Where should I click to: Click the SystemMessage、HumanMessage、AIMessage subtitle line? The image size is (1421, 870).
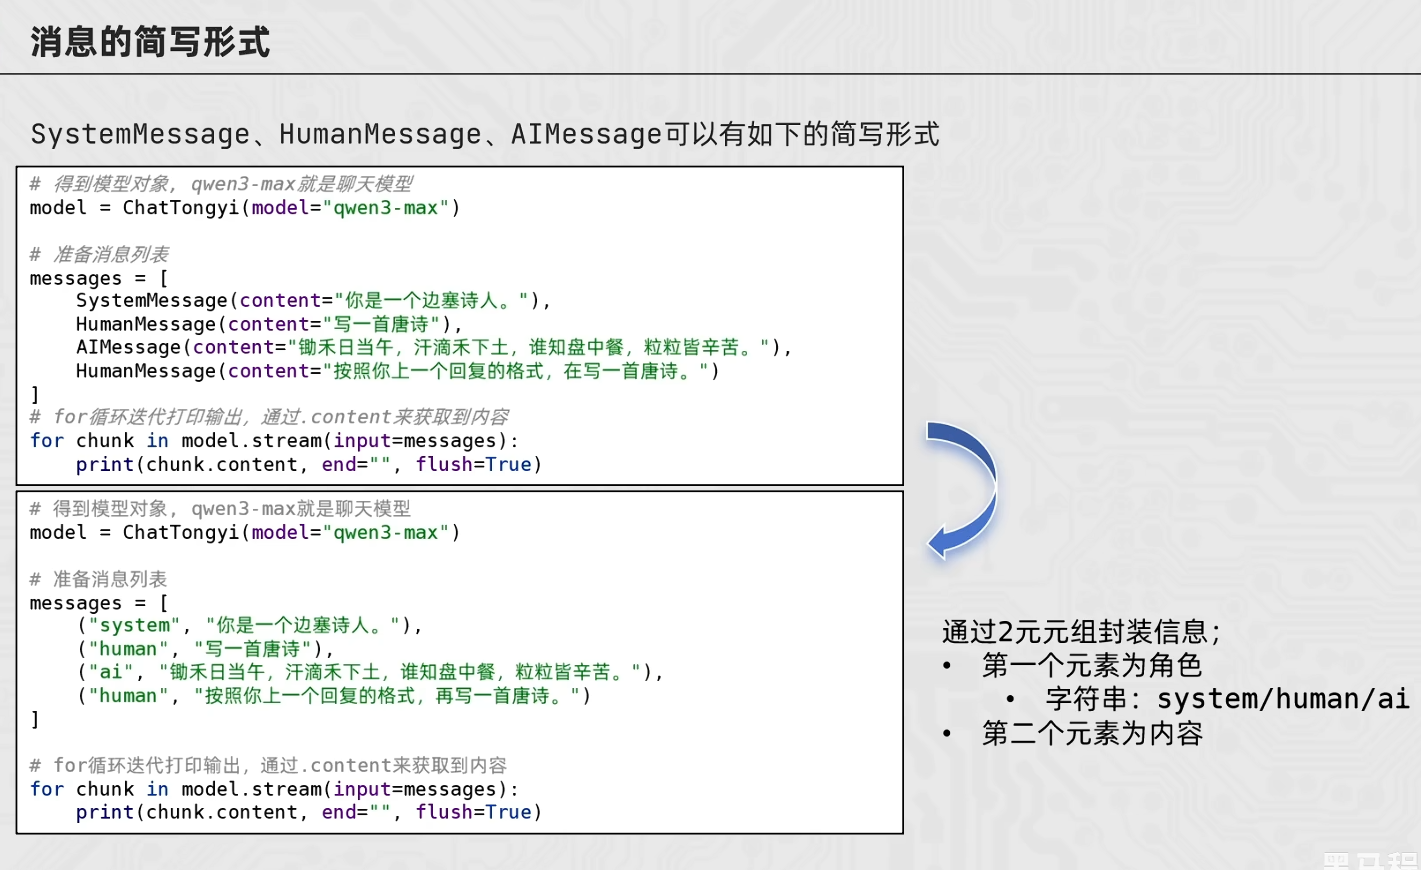pos(485,134)
